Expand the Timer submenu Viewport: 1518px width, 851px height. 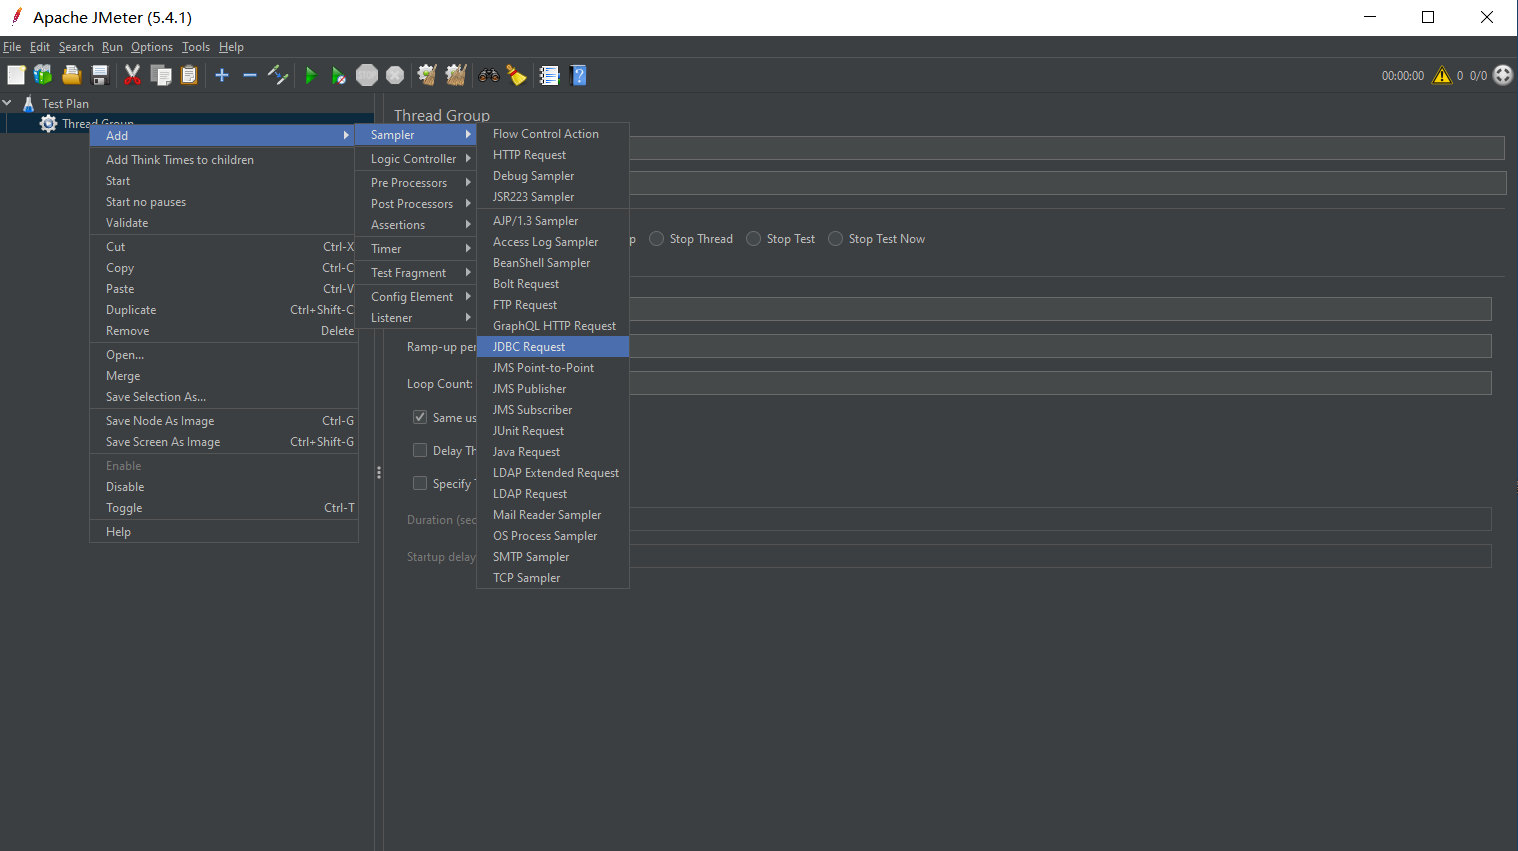coord(416,248)
